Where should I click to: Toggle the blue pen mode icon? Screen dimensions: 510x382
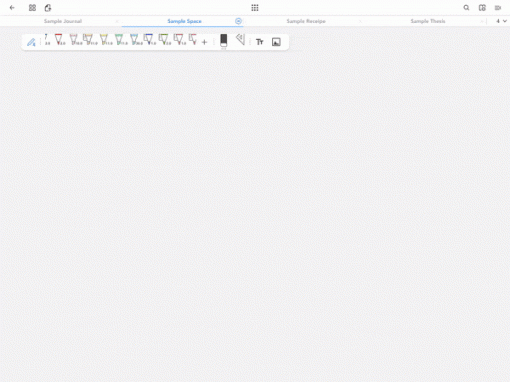pos(31,42)
